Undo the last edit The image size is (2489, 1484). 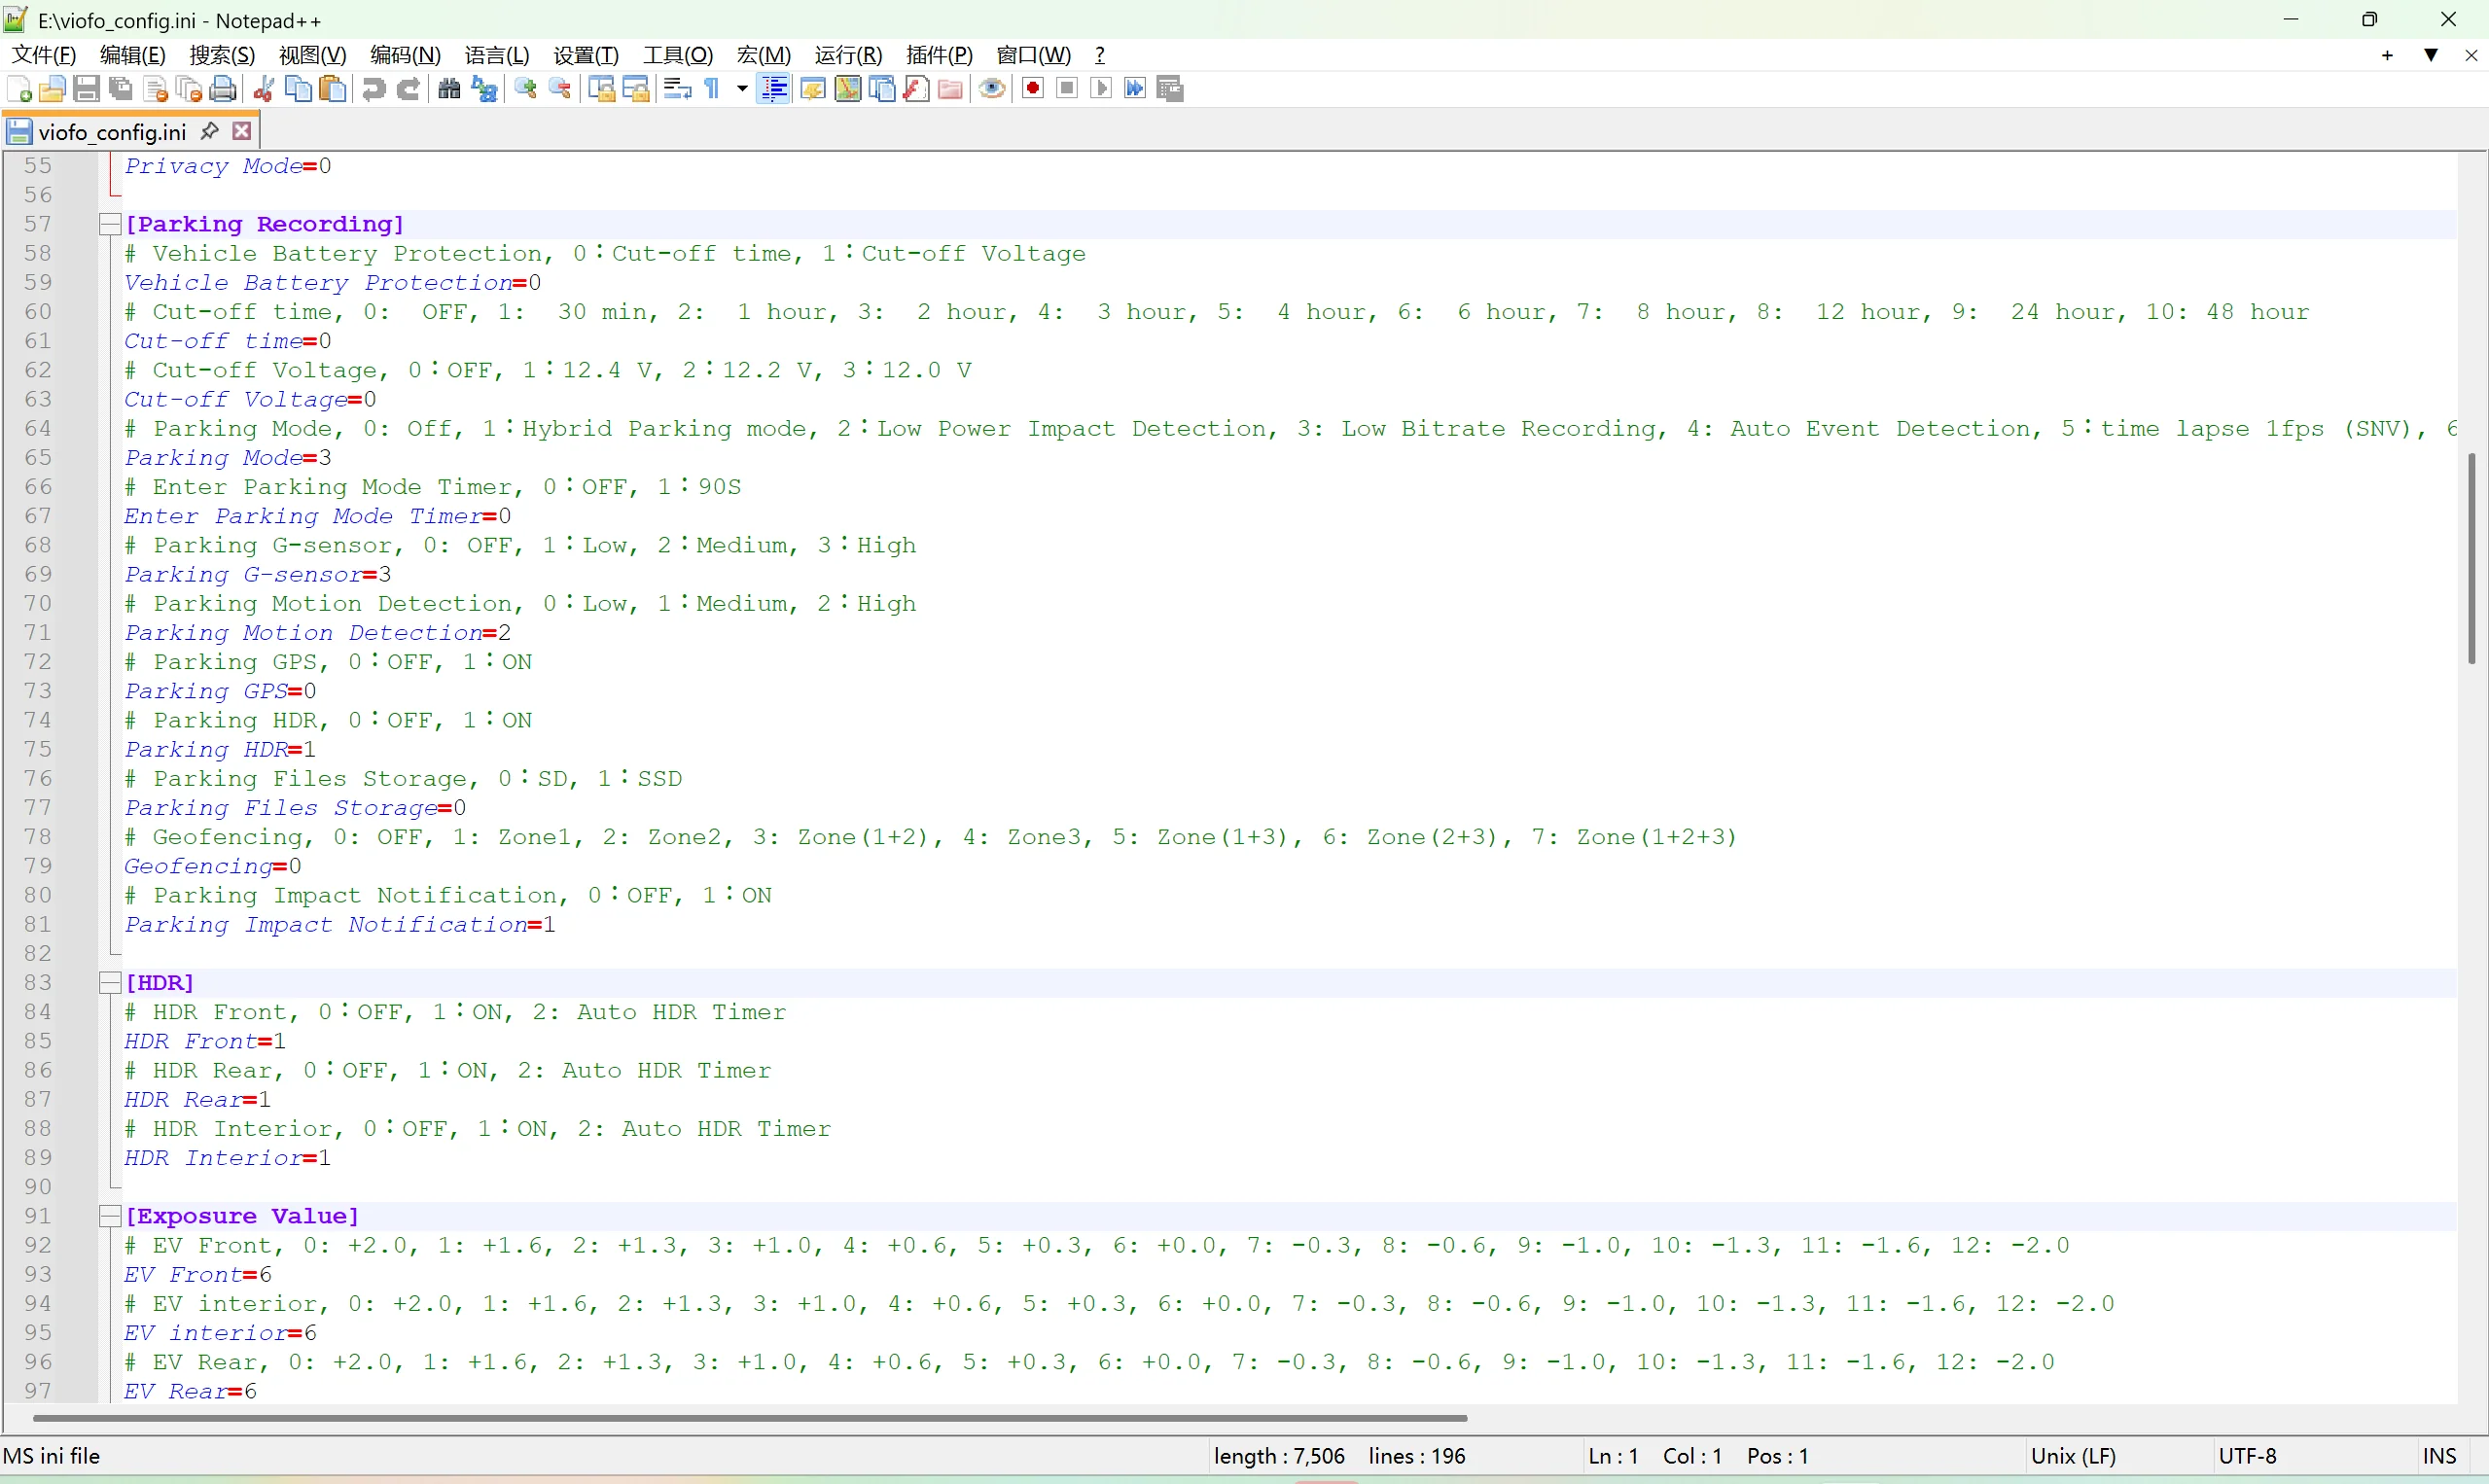tap(371, 88)
